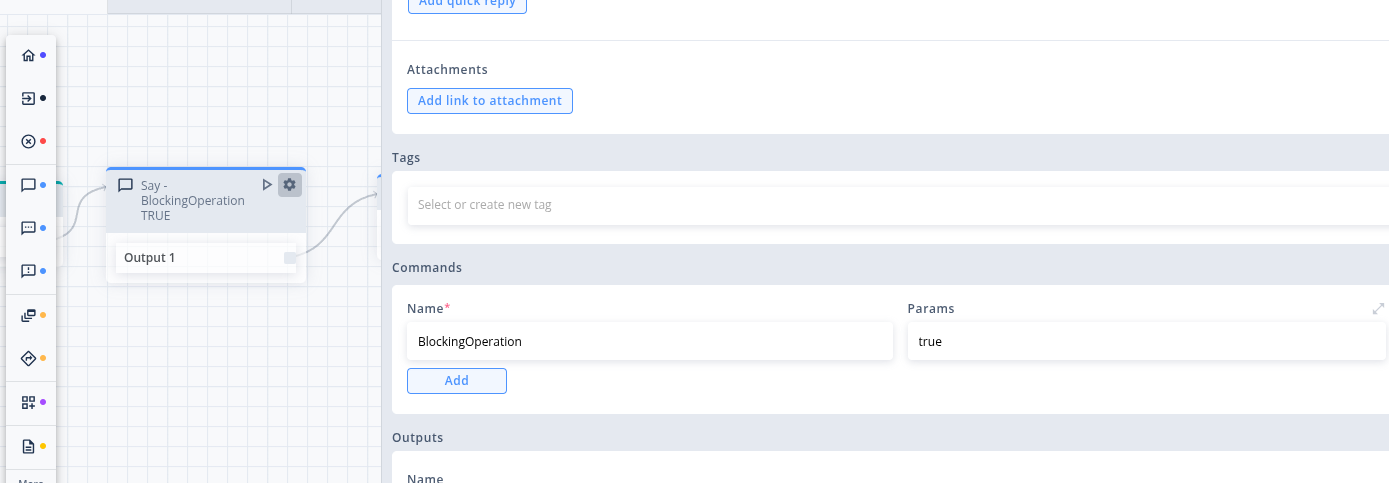Select the document node icon
The width and height of the screenshot is (1389, 483).
click(28, 446)
